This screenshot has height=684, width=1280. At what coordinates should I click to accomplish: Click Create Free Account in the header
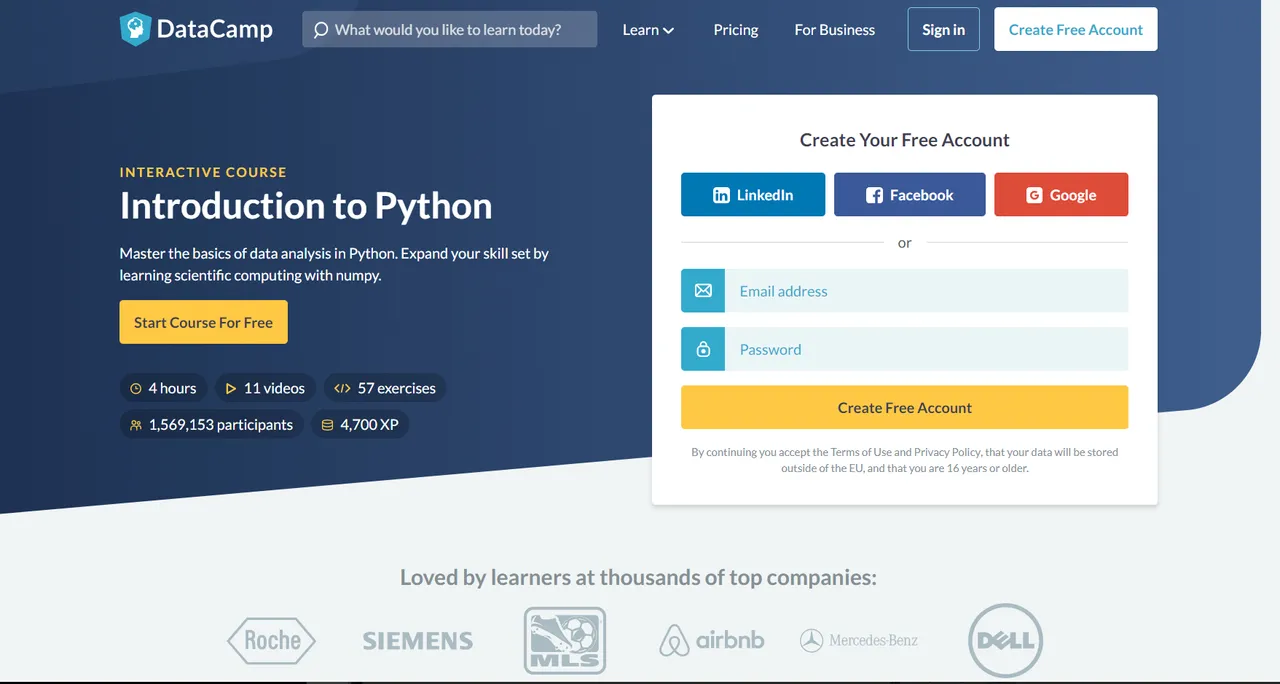coord(1076,29)
